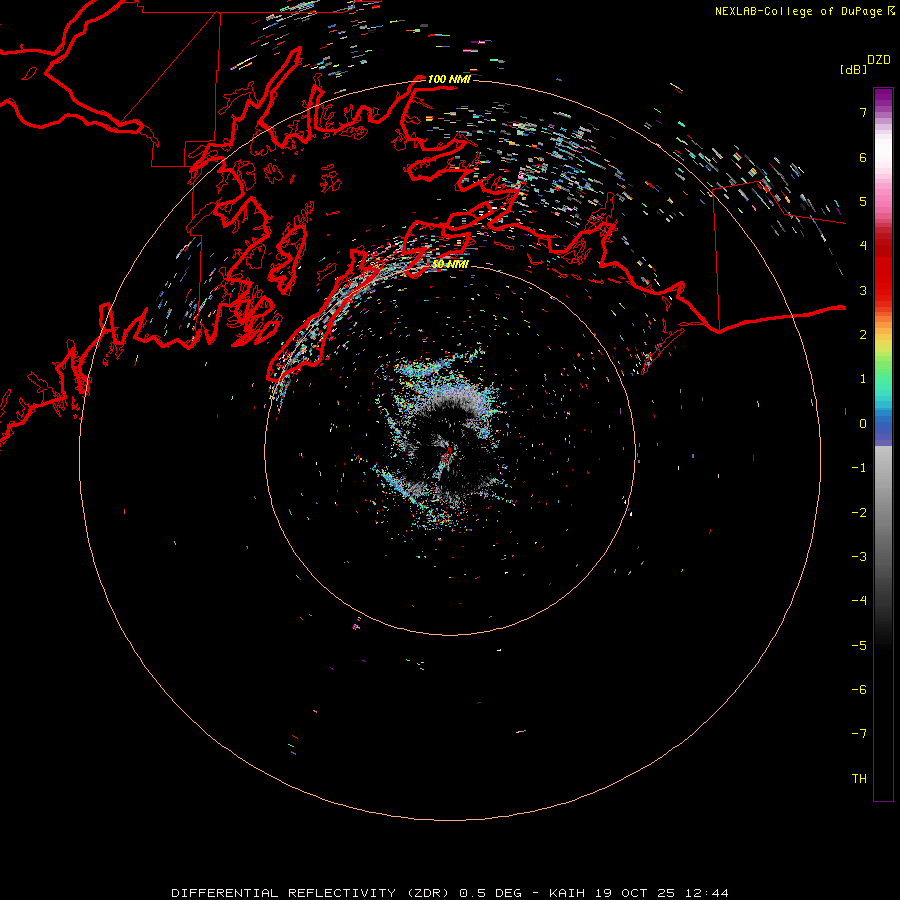Click the NEXLAB-College of DuPage watermark text
Screen dimensions: 900x900
tap(804, 11)
